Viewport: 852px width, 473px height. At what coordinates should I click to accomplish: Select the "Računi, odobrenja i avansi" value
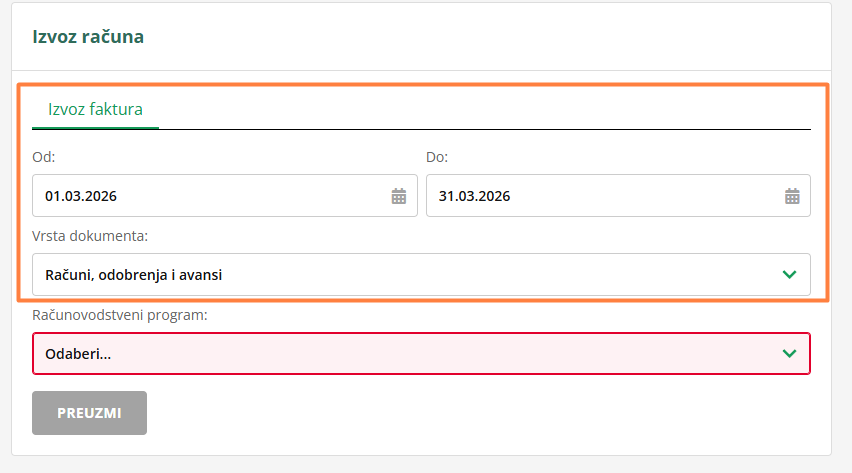point(133,274)
